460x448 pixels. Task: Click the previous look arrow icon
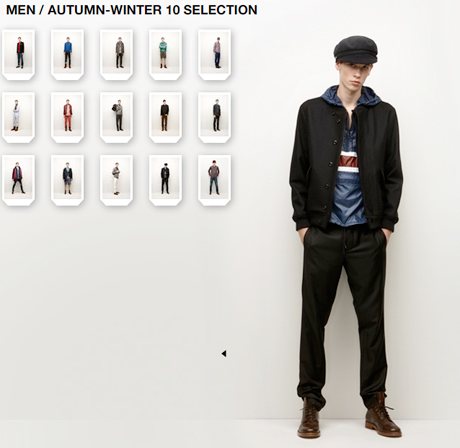[224, 354]
